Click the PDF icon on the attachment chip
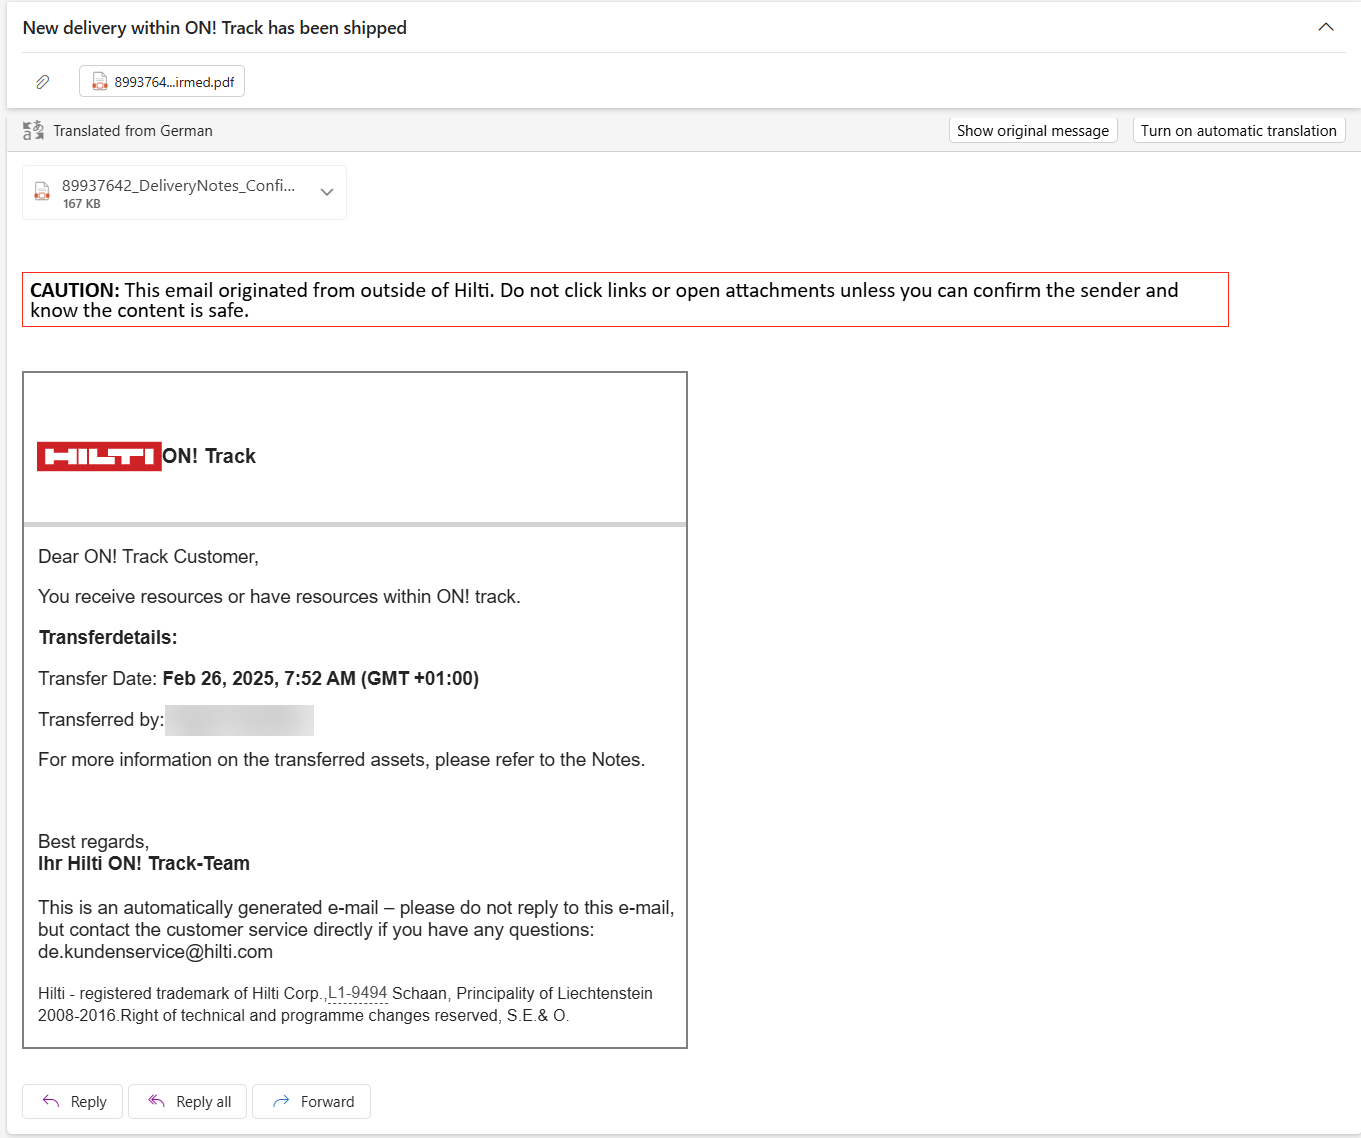Screen dimensions: 1361x1138 (x=100, y=82)
